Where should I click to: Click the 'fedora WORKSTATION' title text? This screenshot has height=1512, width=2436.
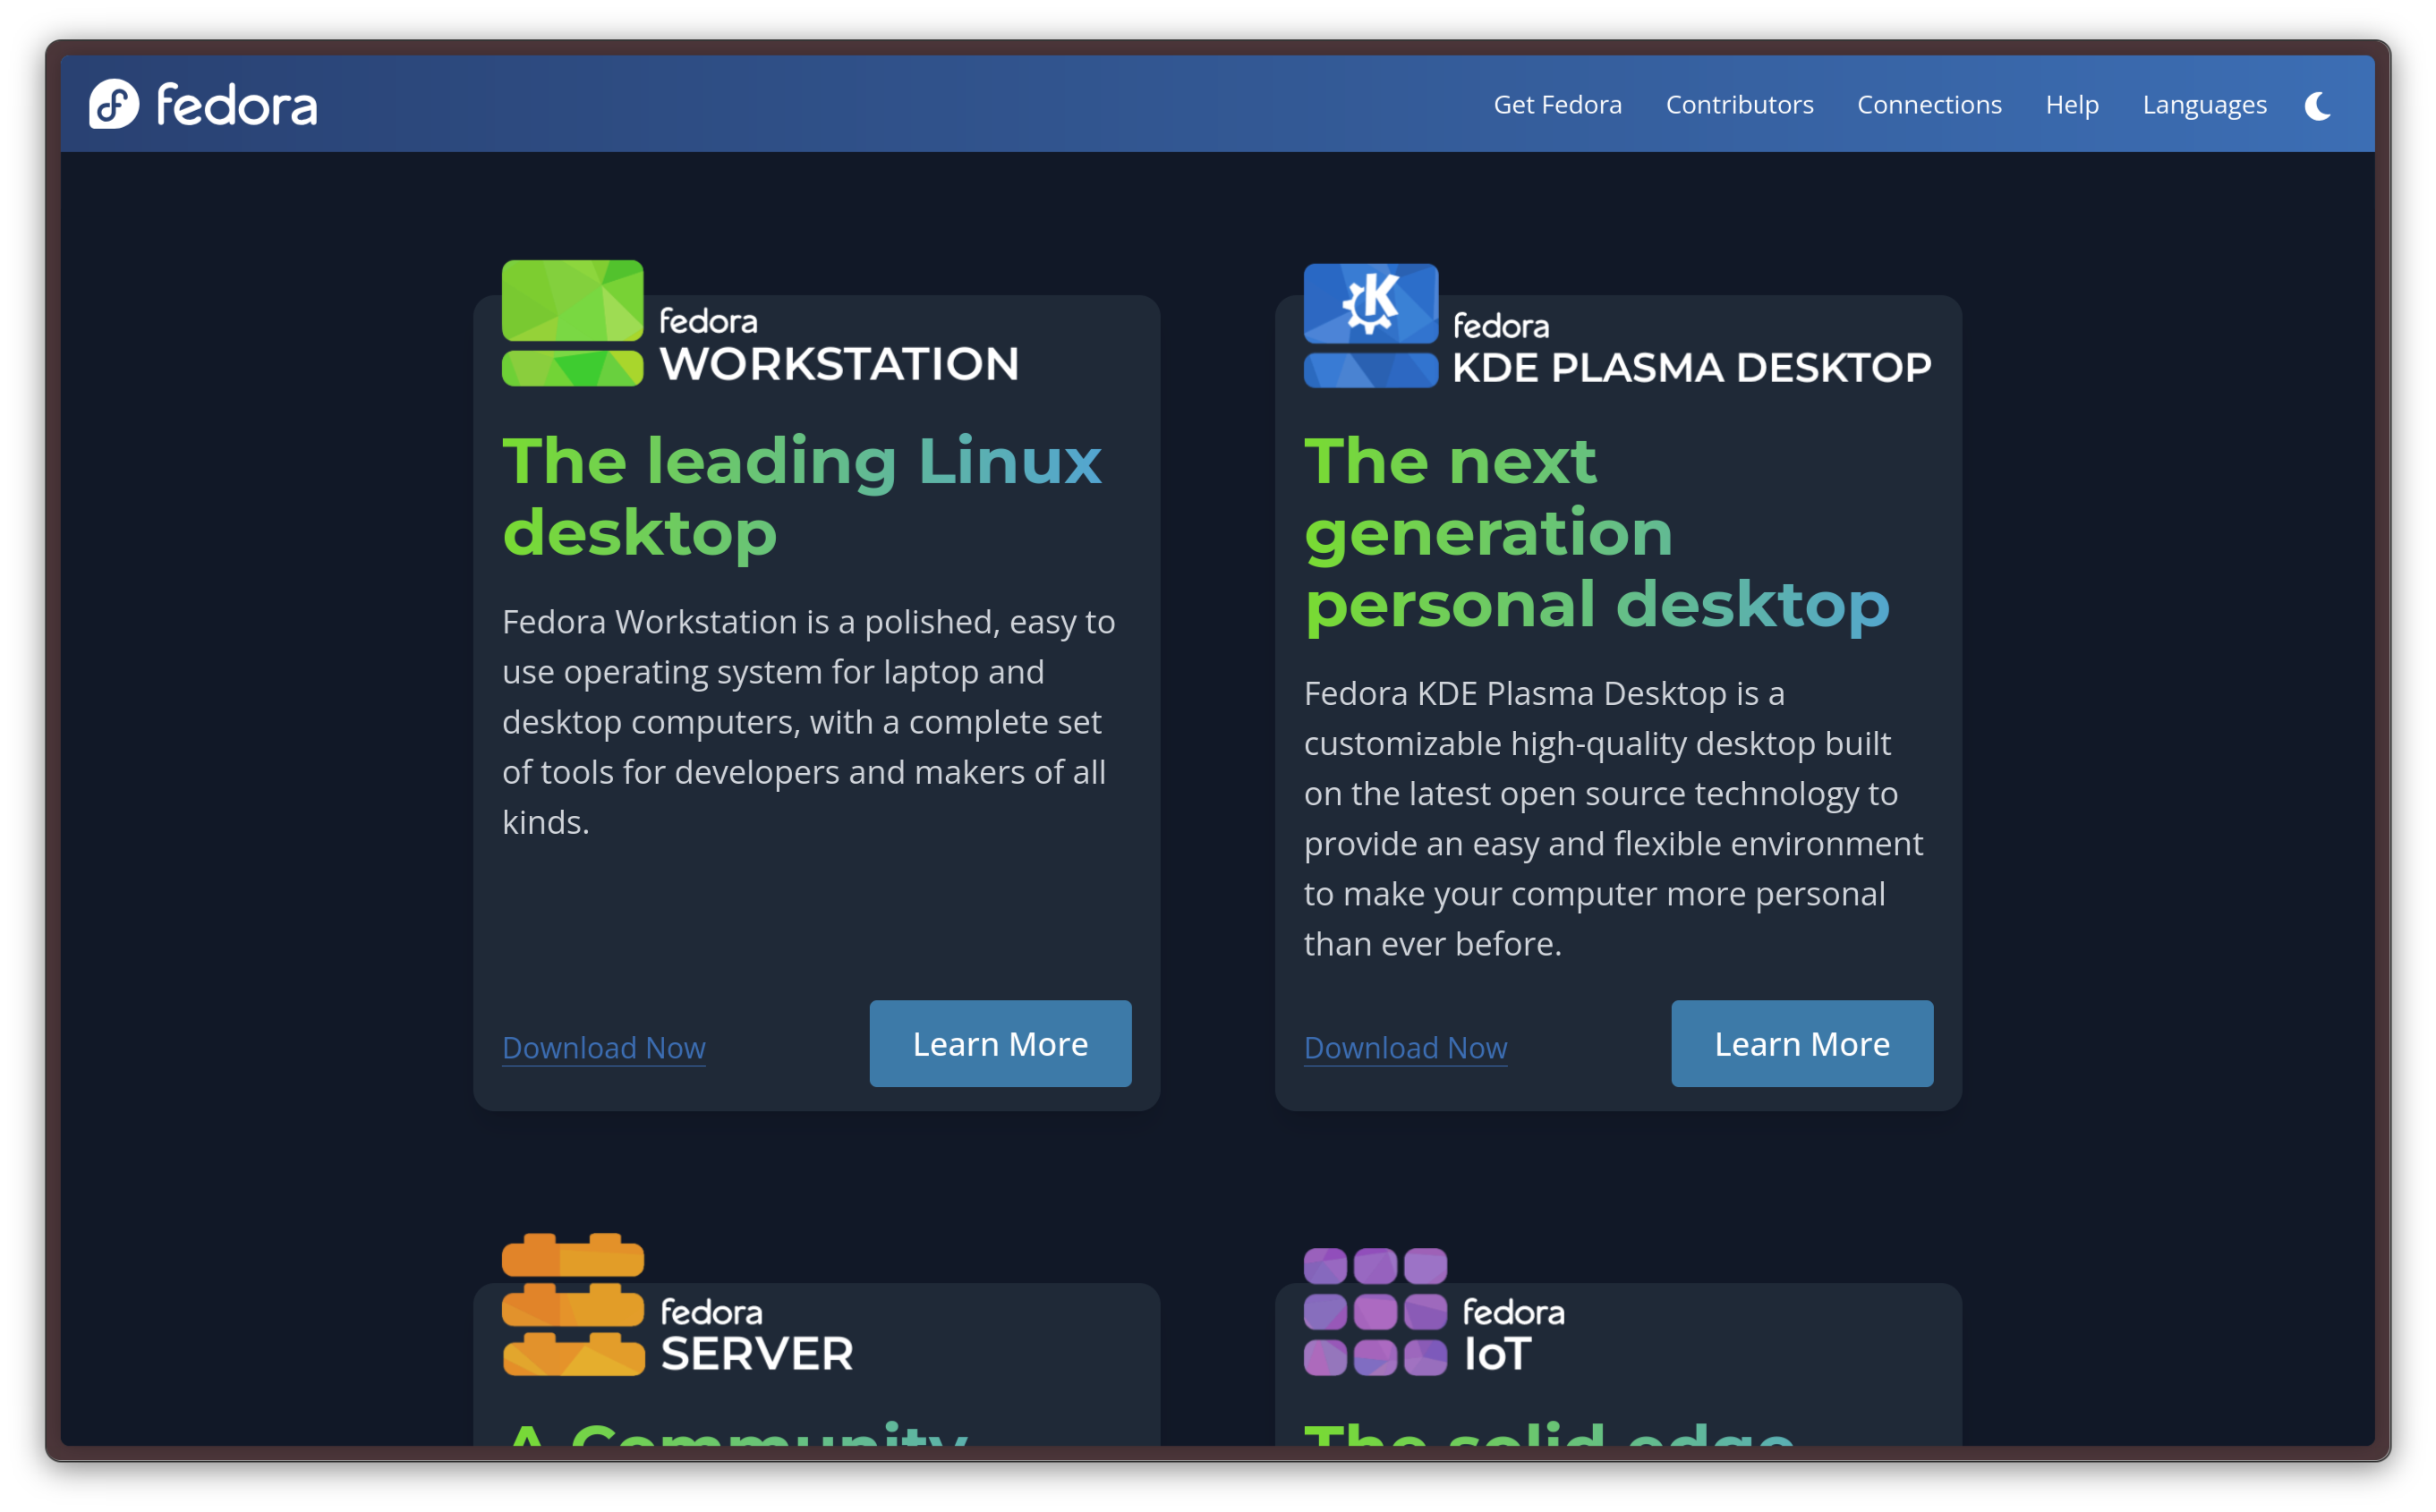coord(839,345)
